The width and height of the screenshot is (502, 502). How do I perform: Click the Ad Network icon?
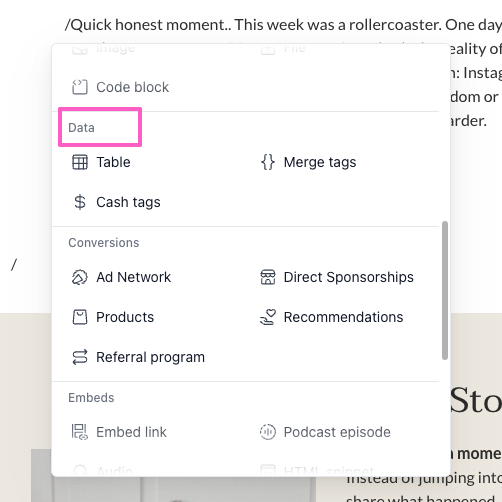[80, 277]
